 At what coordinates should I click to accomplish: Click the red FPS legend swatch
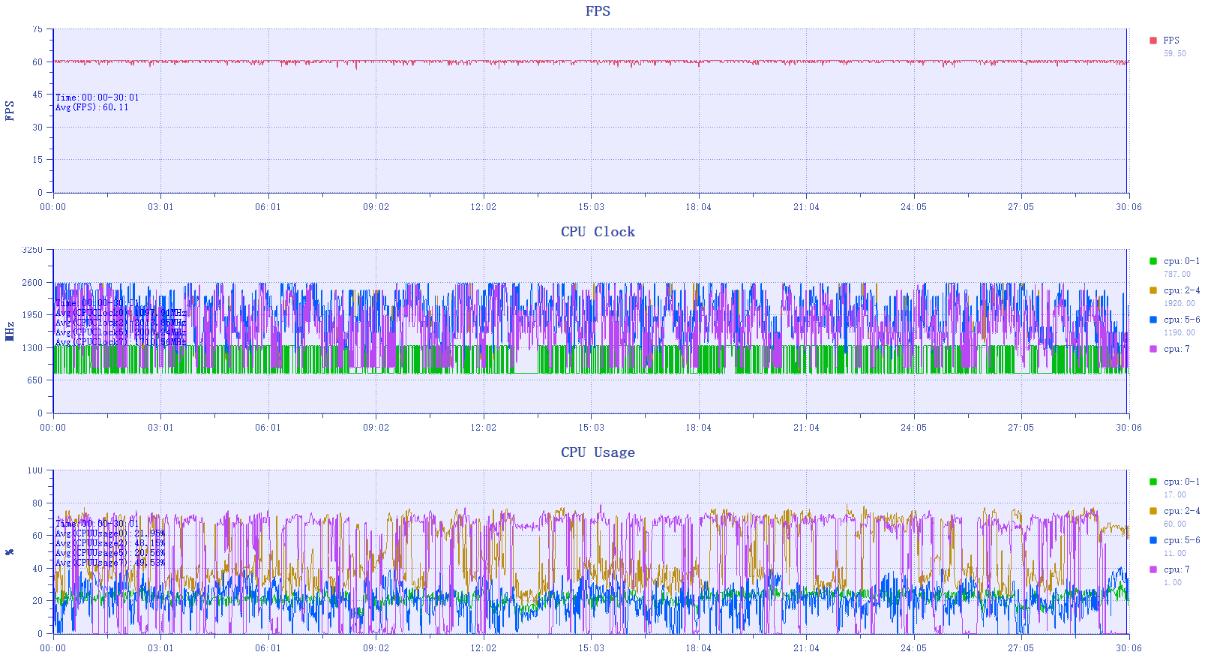point(1153,41)
